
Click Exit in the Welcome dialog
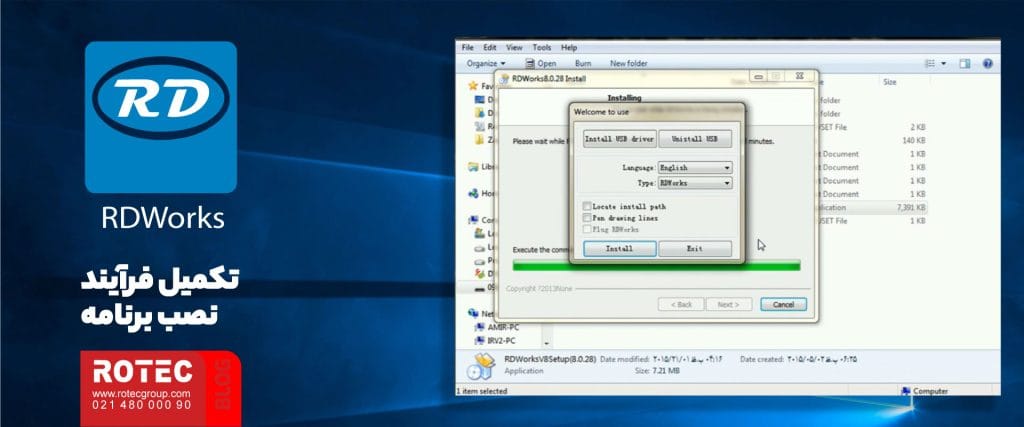(695, 249)
